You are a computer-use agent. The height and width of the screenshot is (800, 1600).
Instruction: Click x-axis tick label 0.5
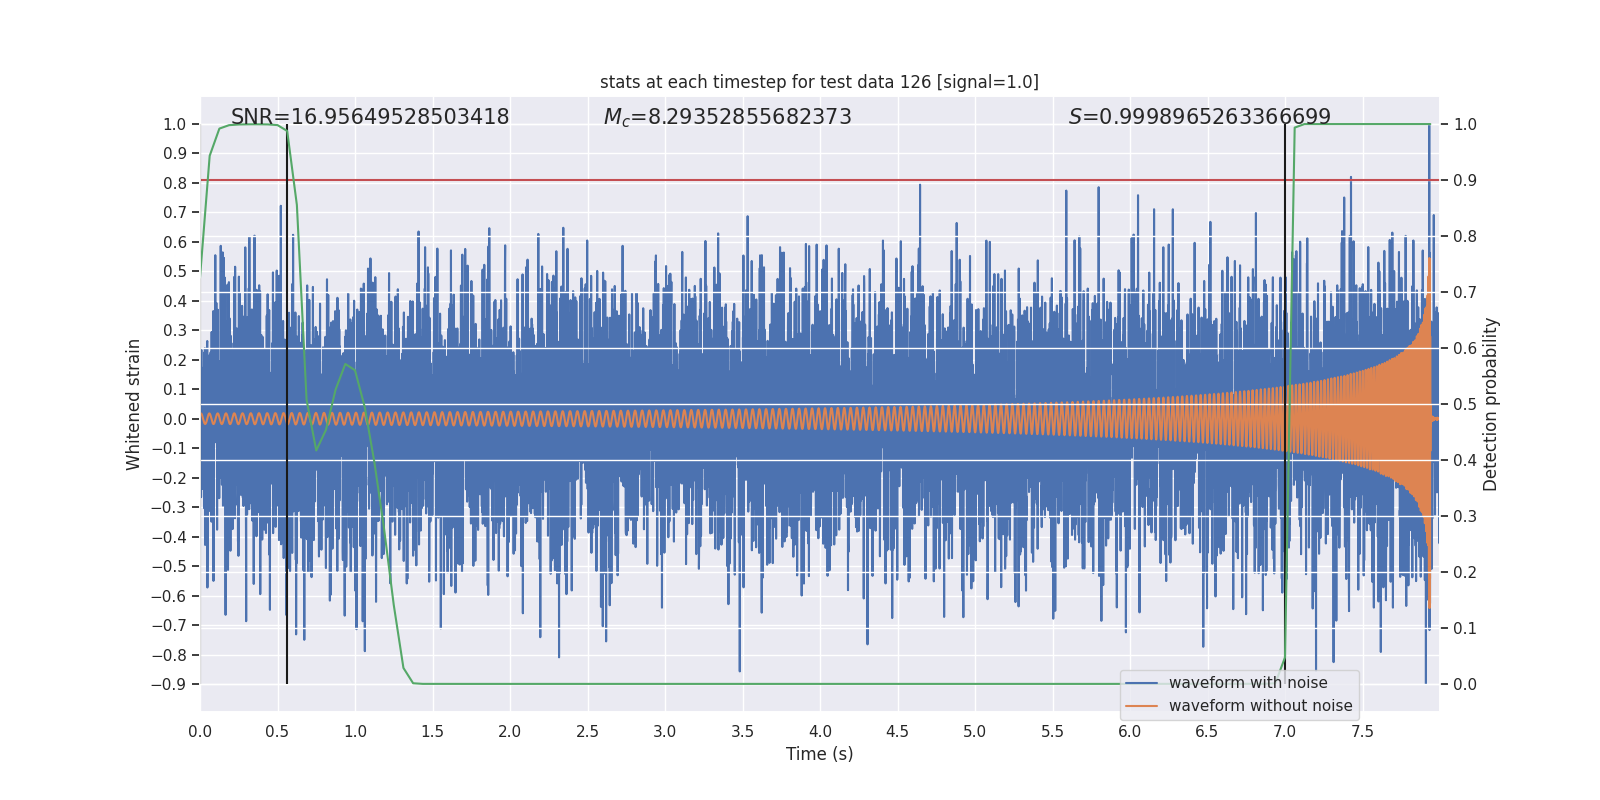[x=277, y=731]
